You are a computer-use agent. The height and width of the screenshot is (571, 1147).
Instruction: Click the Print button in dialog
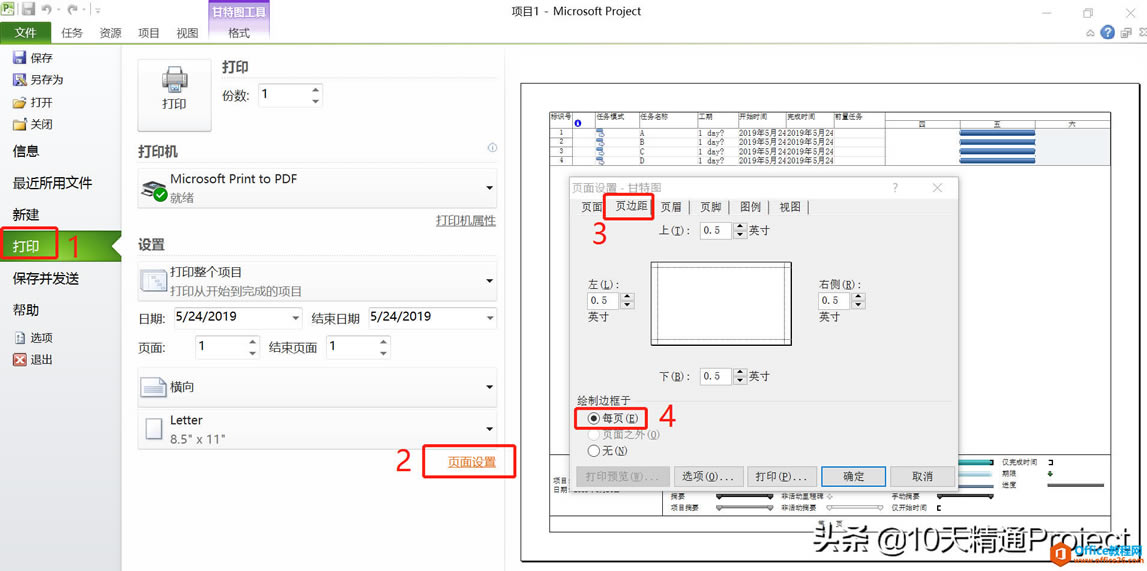[781, 476]
